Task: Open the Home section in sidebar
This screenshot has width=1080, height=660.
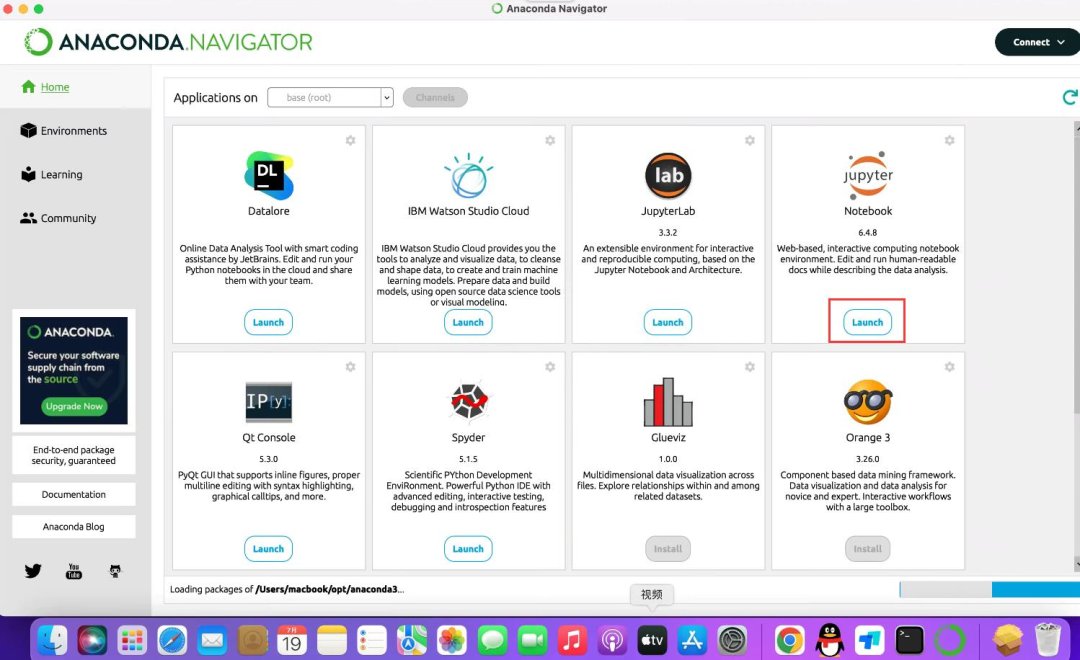Action: (x=54, y=87)
